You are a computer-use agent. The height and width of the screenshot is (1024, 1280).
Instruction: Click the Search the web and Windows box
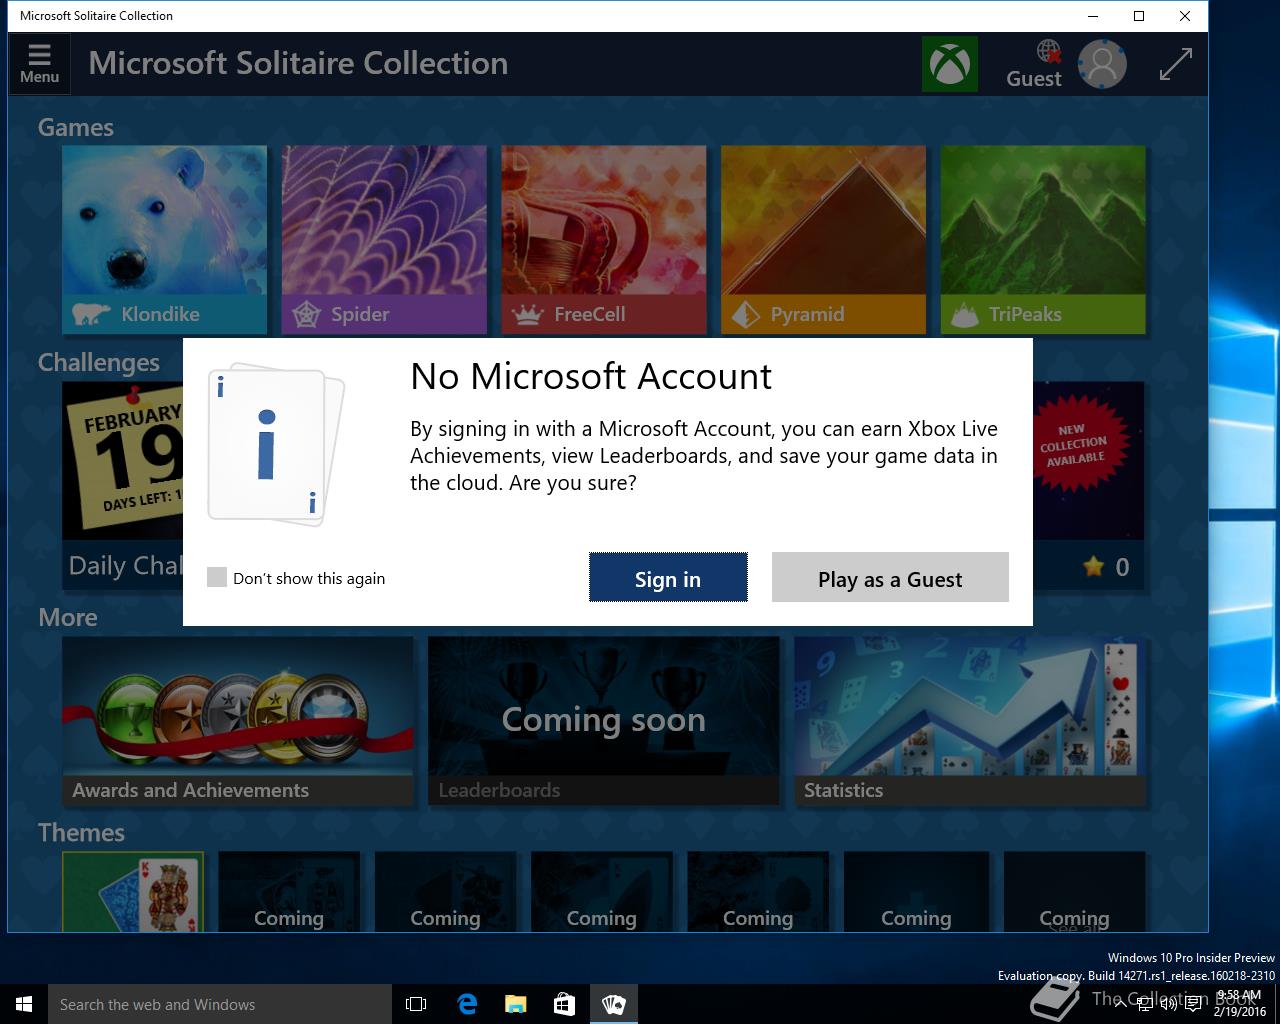[x=220, y=1004]
